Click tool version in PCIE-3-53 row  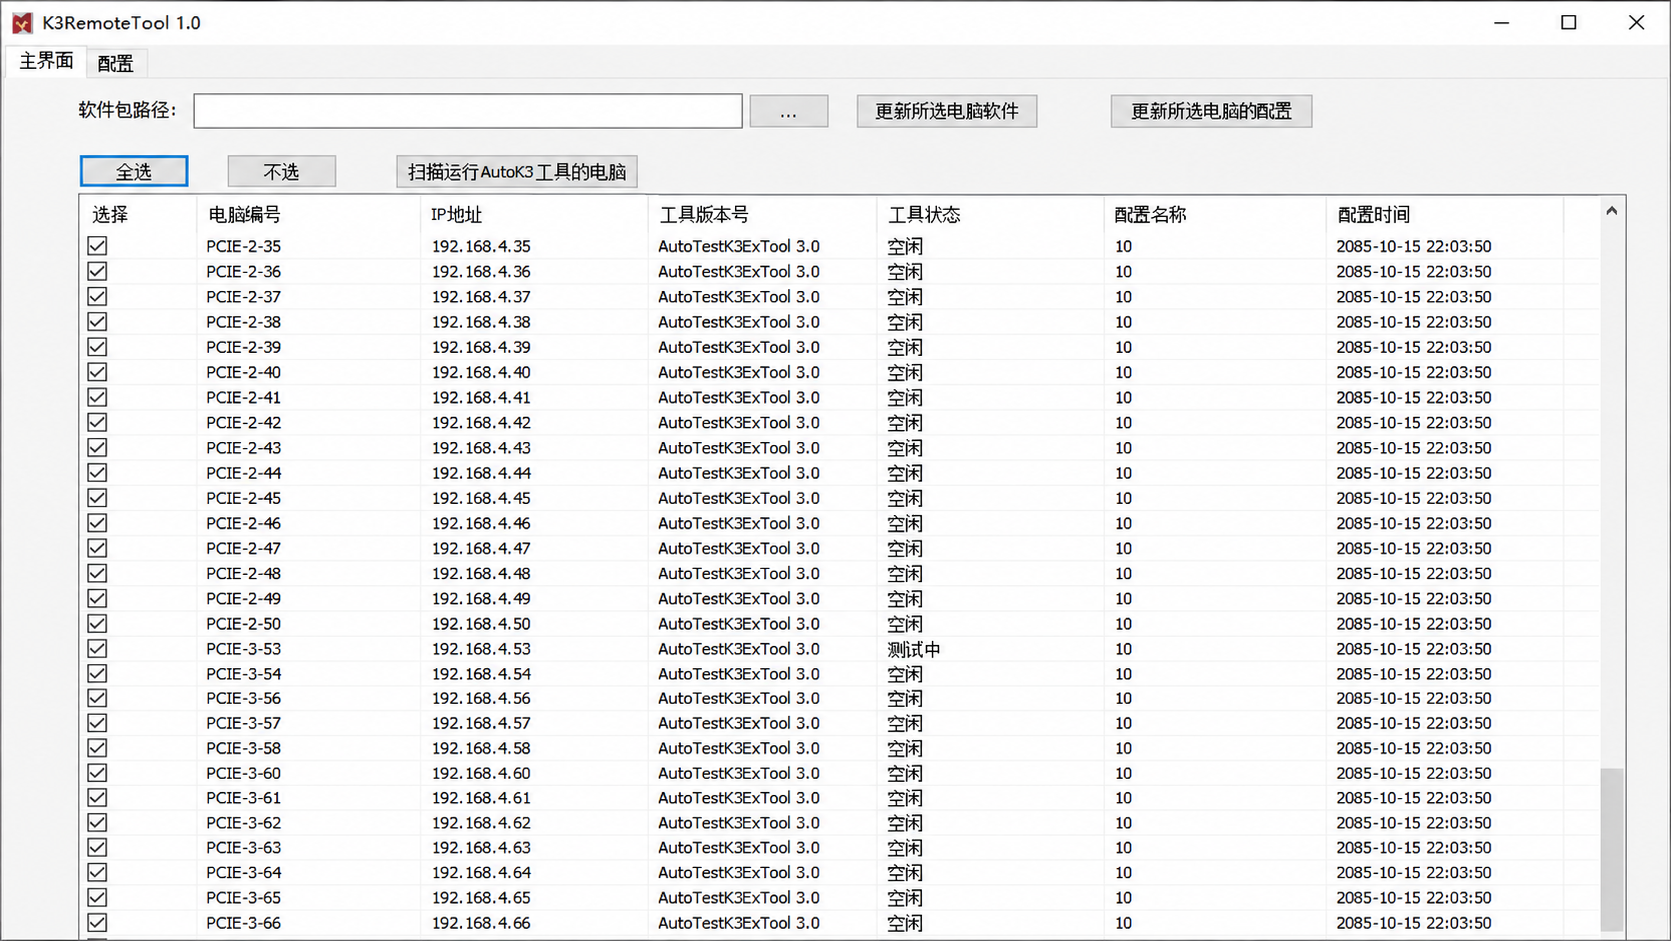point(739,648)
